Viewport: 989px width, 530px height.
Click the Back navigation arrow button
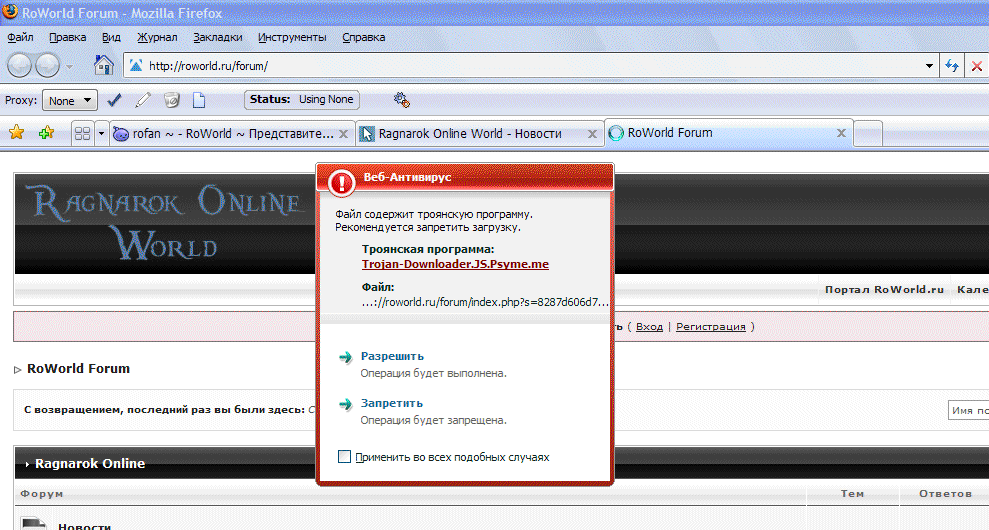point(19,66)
